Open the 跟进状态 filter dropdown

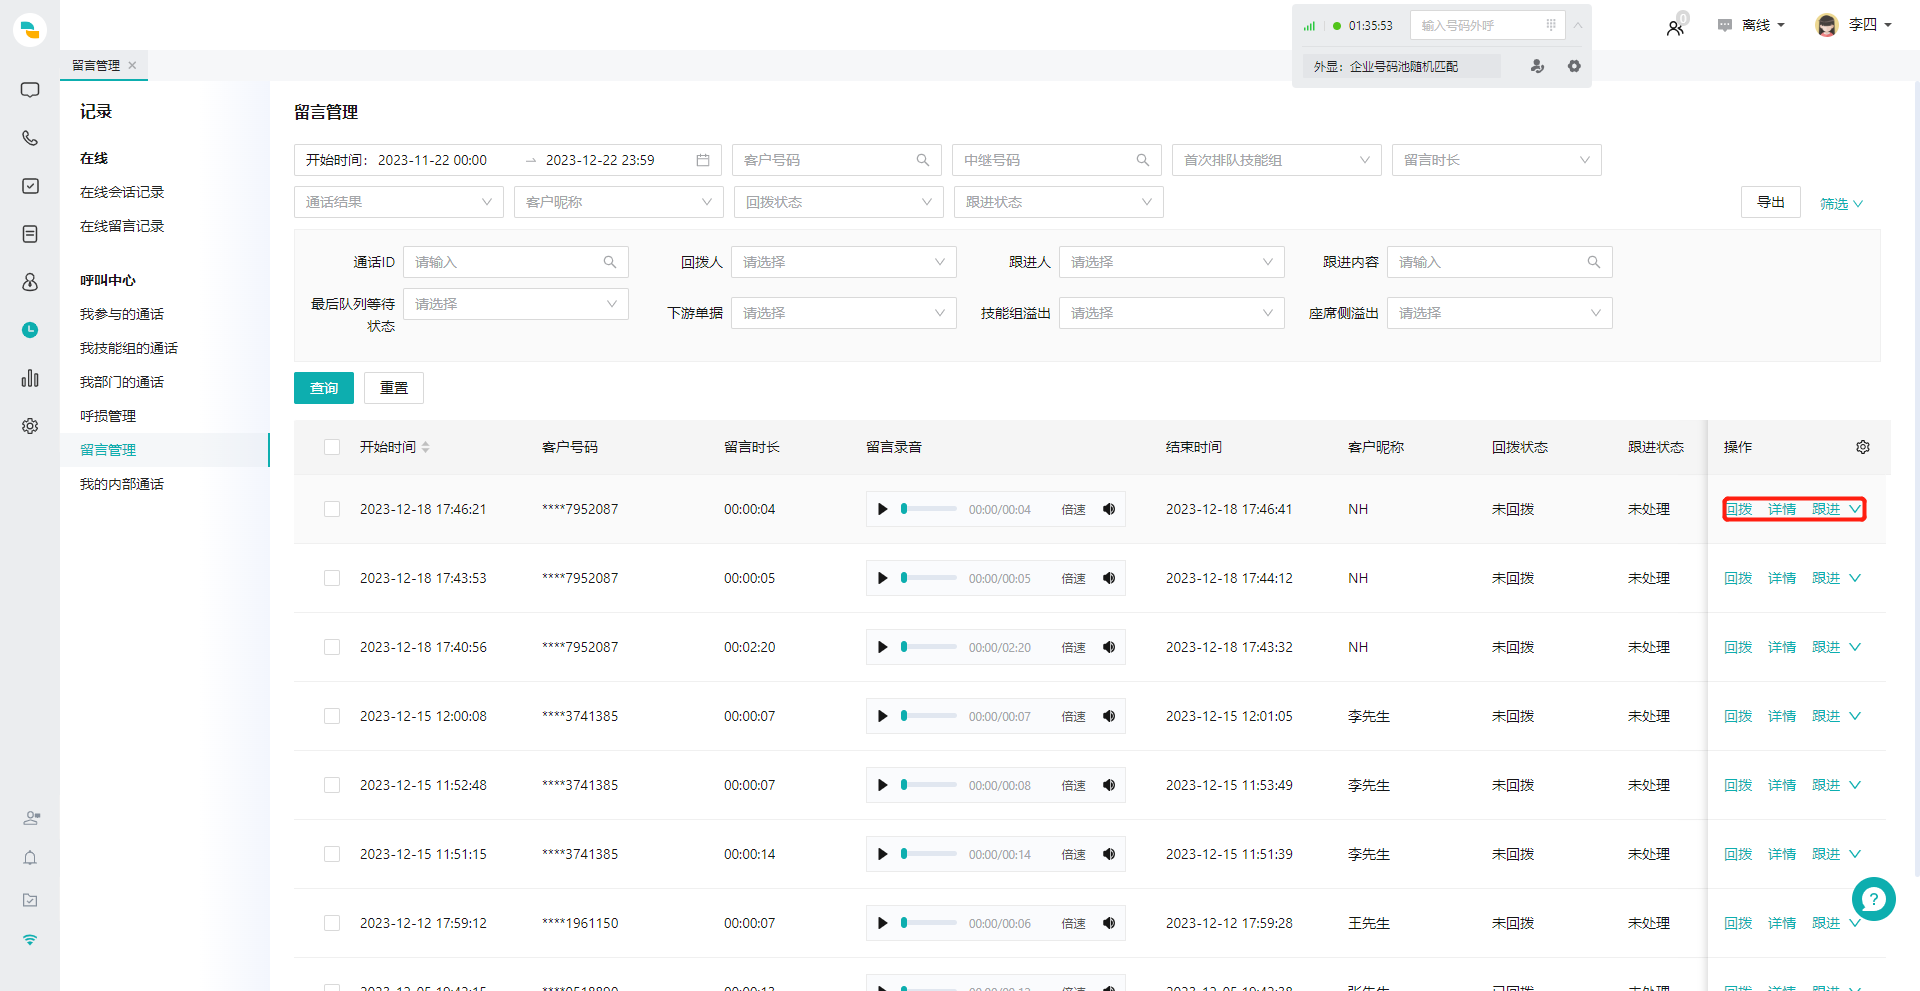pyautogui.click(x=1059, y=202)
